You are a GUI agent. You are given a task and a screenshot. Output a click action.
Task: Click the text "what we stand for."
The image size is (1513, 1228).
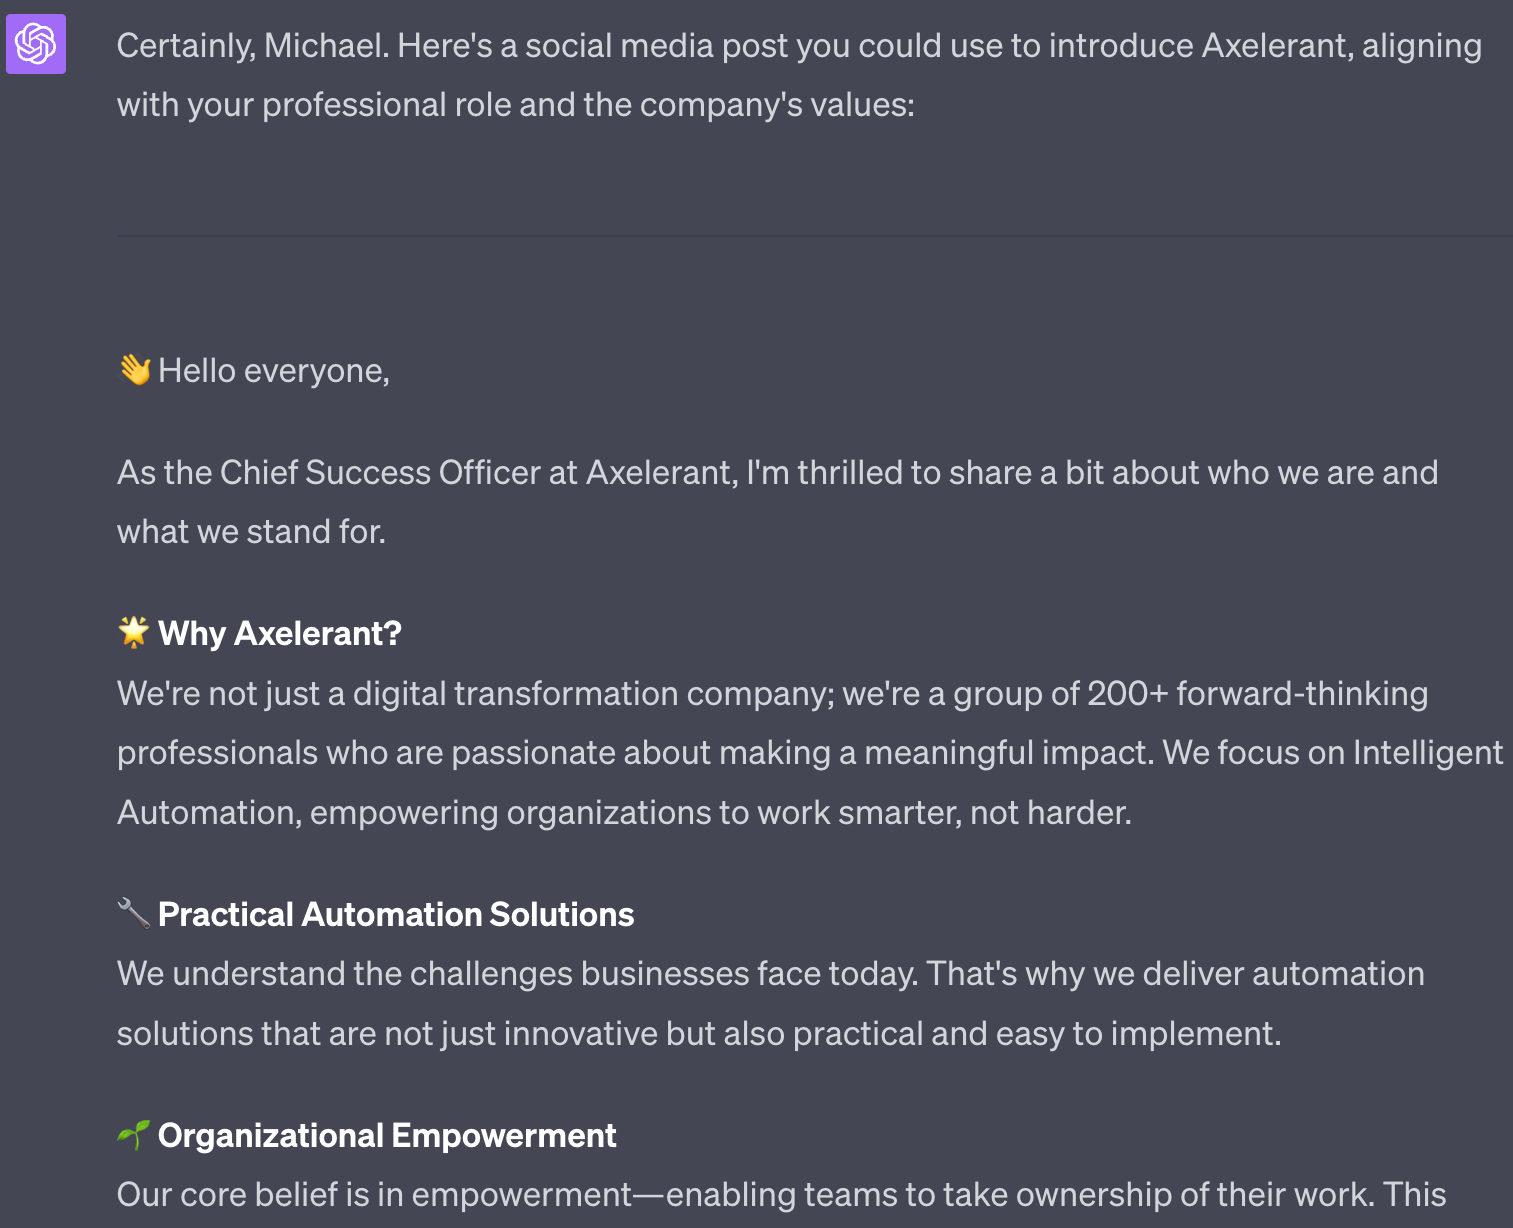251,531
